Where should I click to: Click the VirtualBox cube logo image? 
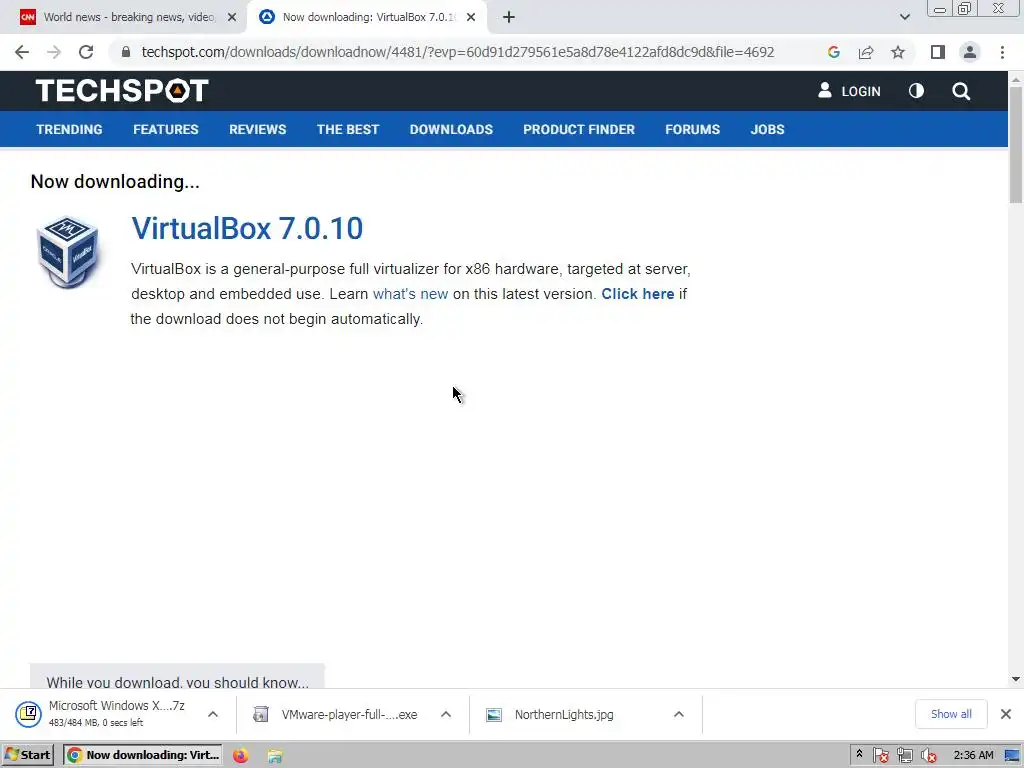67,252
